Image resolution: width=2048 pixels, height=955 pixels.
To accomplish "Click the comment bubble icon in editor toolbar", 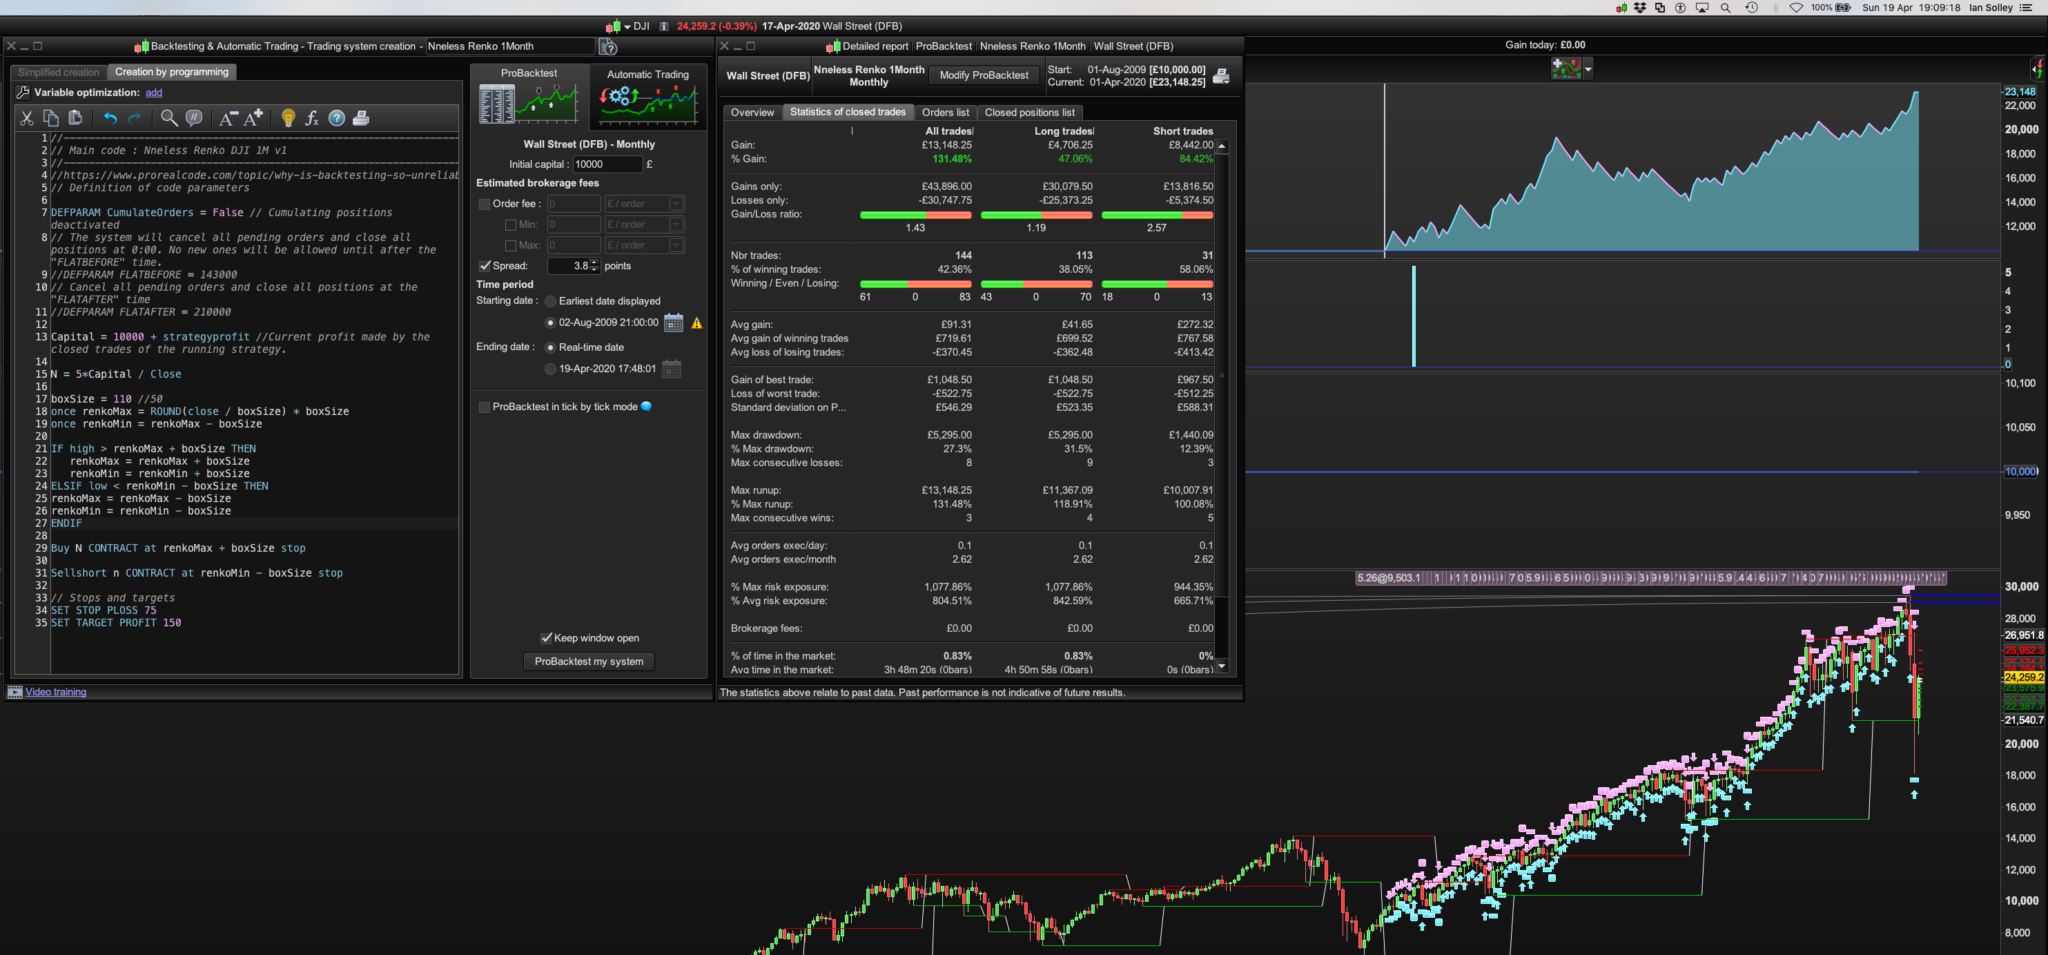I will pyautogui.click(x=194, y=118).
